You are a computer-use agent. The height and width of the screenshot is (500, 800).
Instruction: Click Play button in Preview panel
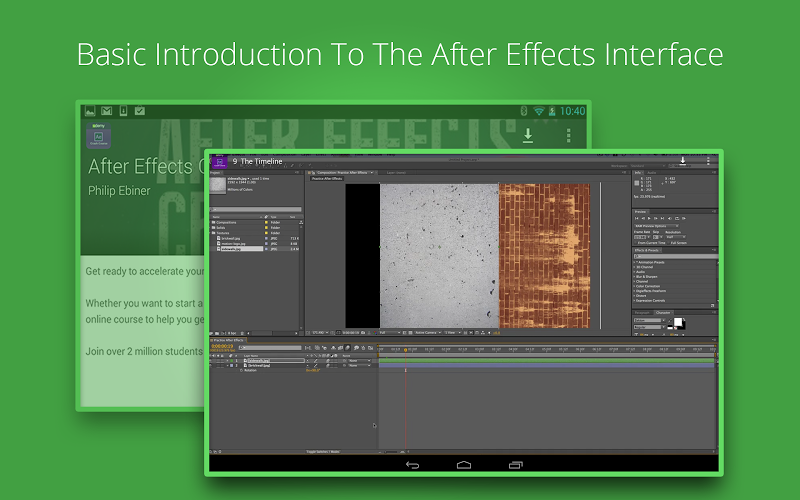[x=649, y=218]
